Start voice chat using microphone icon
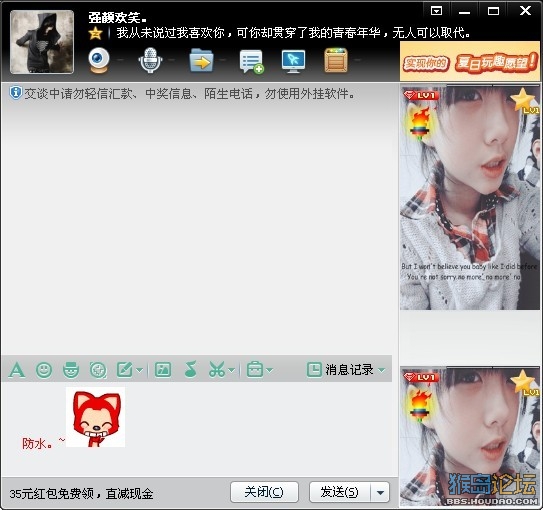 coord(150,60)
